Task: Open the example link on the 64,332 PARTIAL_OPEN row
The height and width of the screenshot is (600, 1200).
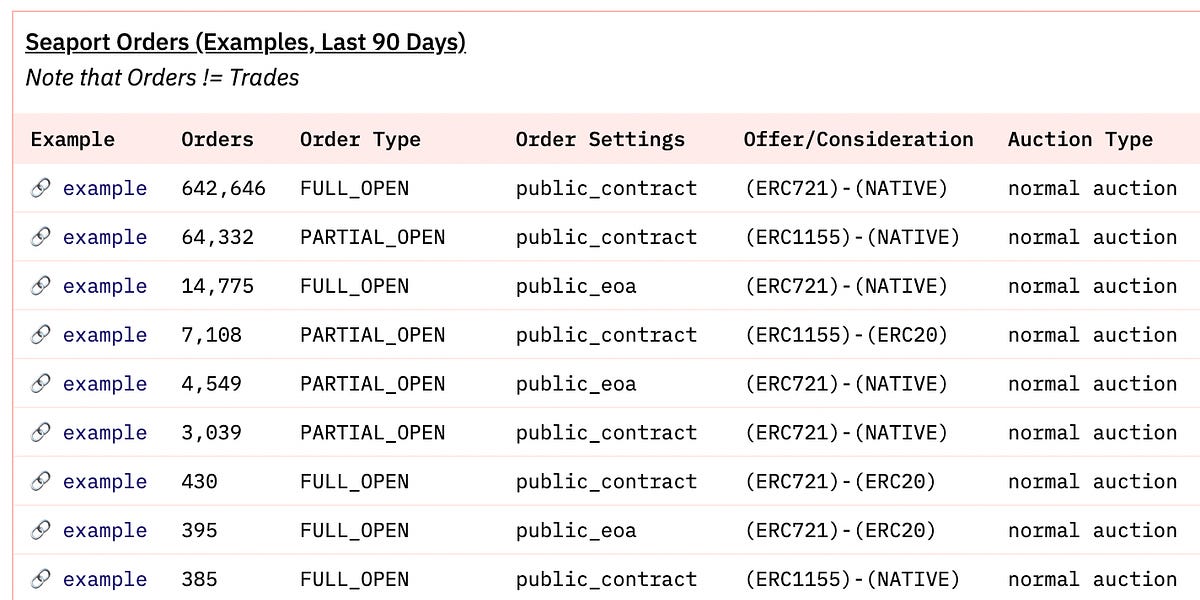Action: tap(105, 237)
